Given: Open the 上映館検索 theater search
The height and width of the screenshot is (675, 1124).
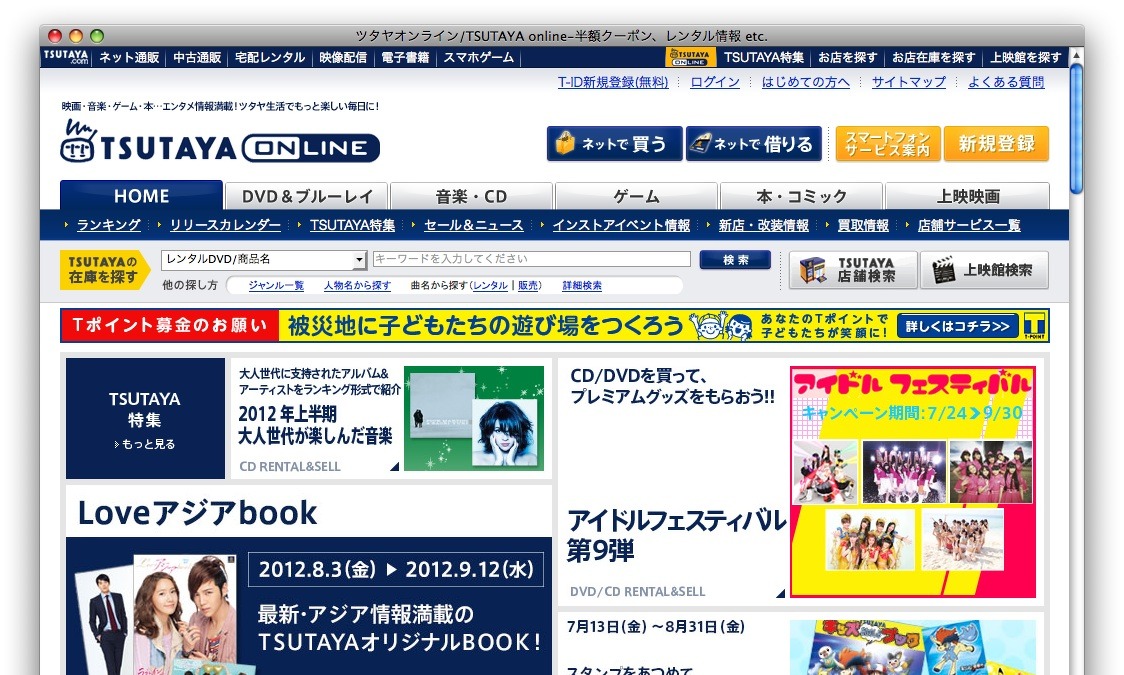Looking at the screenshot, I should pyautogui.click(x=985, y=269).
